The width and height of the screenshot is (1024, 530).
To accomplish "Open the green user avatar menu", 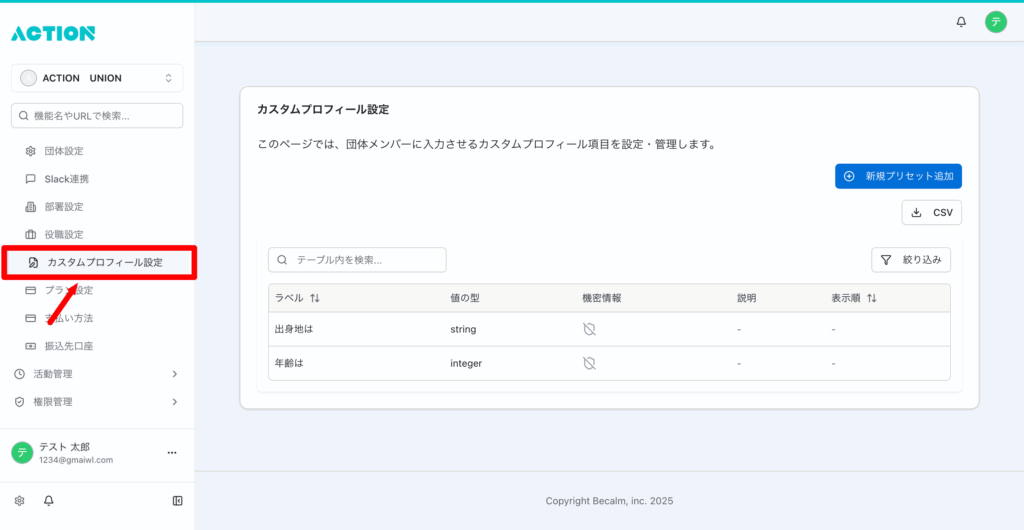I will [995, 21].
